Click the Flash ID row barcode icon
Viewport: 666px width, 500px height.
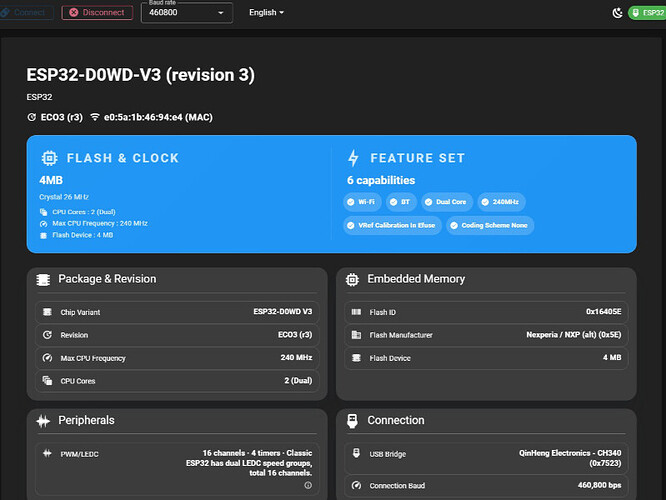pyautogui.click(x=356, y=312)
